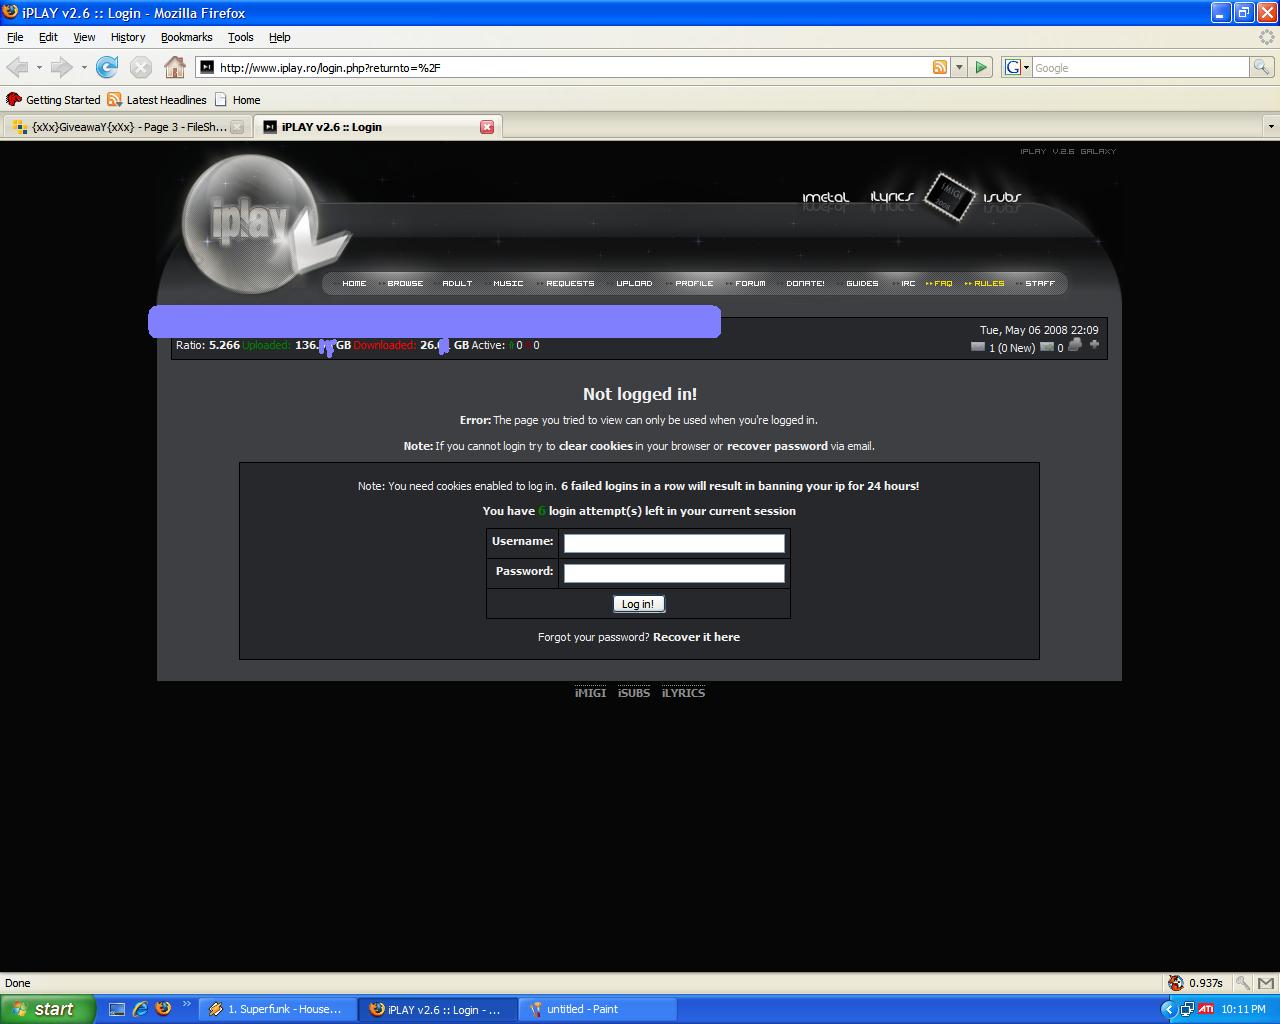Switch to untitled - Paint taskbar window
Image resolution: width=1280 pixels, height=1024 pixels.
point(598,1009)
